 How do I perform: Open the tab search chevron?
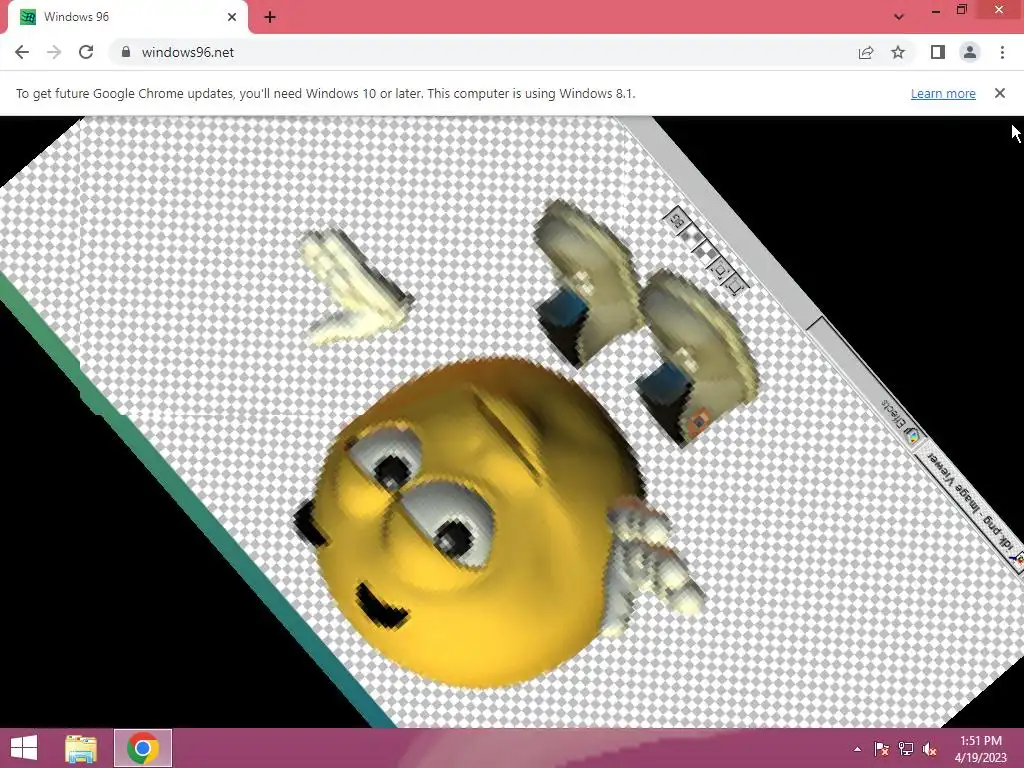click(899, 17)
